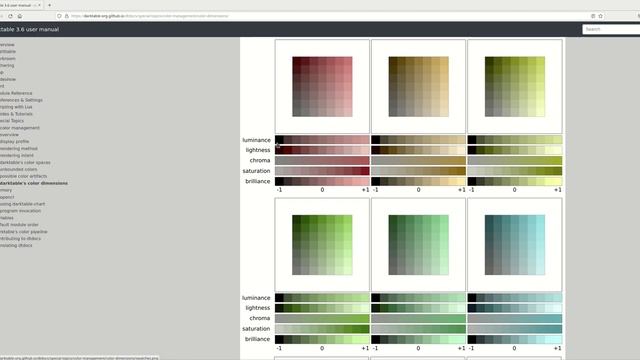
Task: Click the olive brilliance gradient strip
Action: (515, 181)
